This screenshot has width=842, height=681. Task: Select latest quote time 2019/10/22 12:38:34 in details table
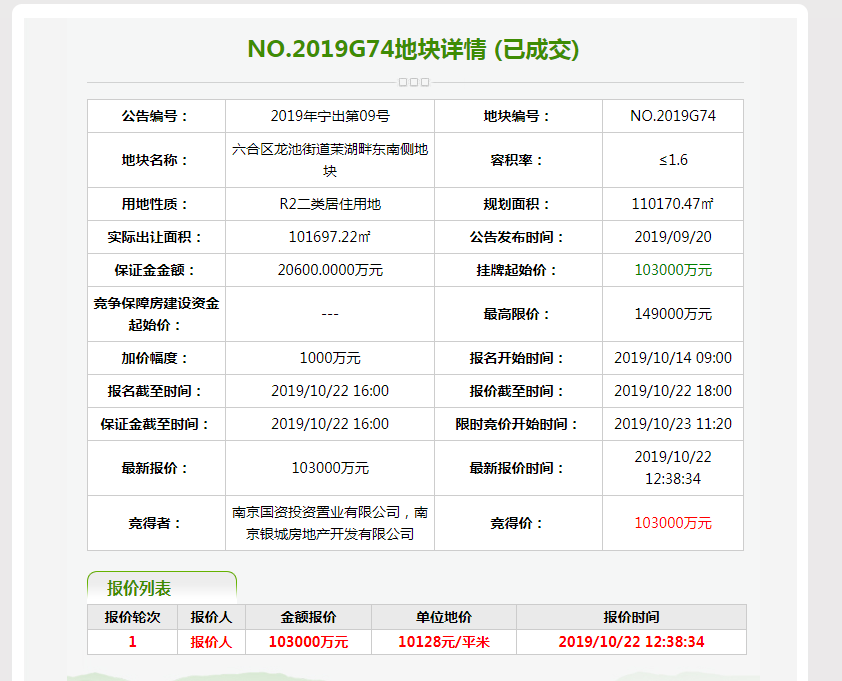click(673, 468)
